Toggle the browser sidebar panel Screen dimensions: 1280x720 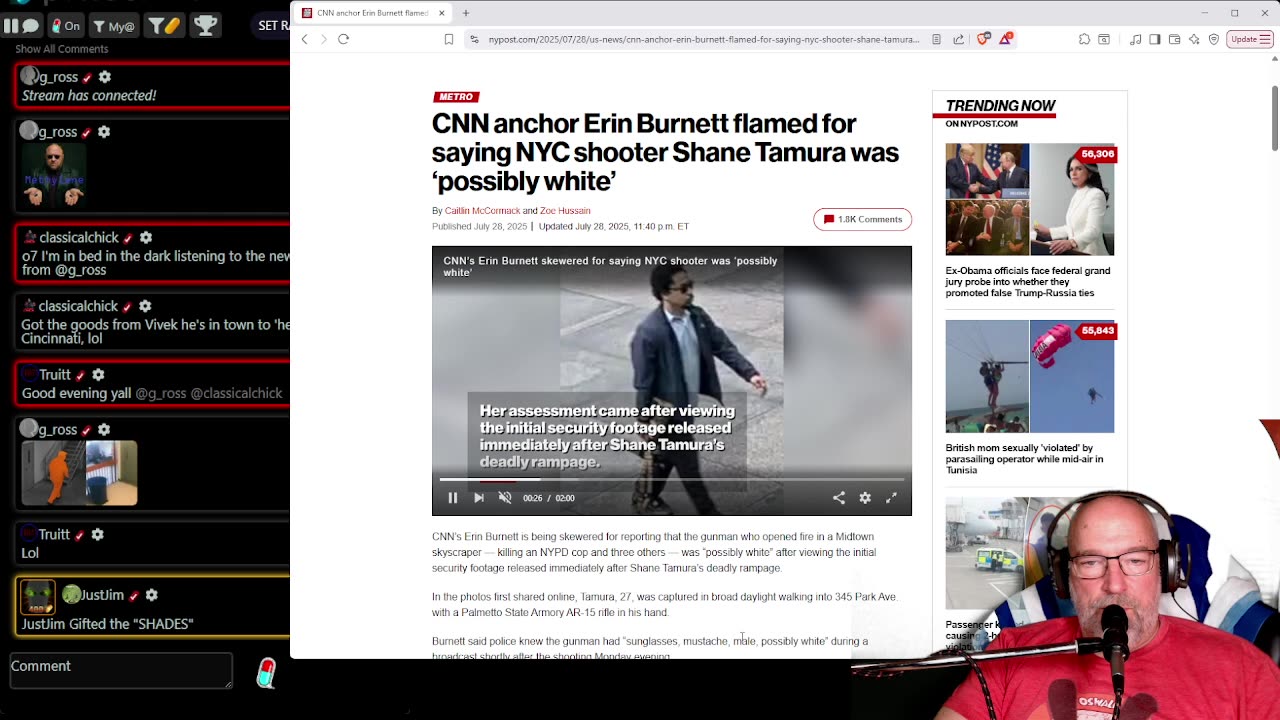click(1155, 39)
